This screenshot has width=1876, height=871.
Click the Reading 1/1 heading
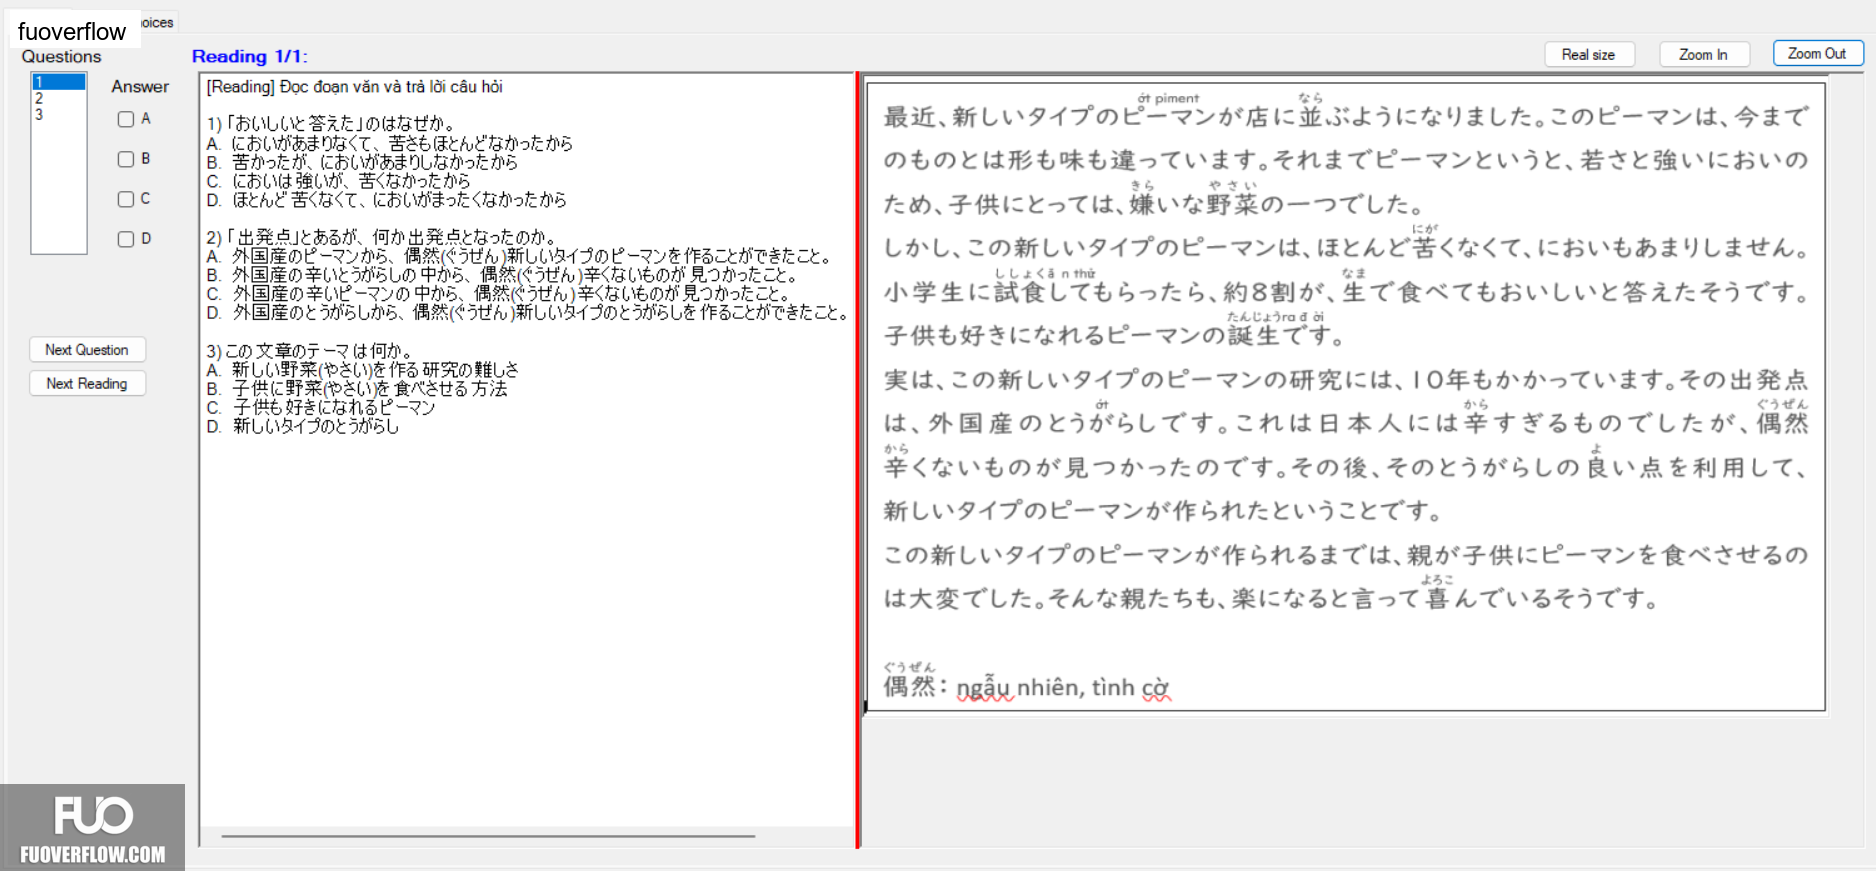(249, 56)
